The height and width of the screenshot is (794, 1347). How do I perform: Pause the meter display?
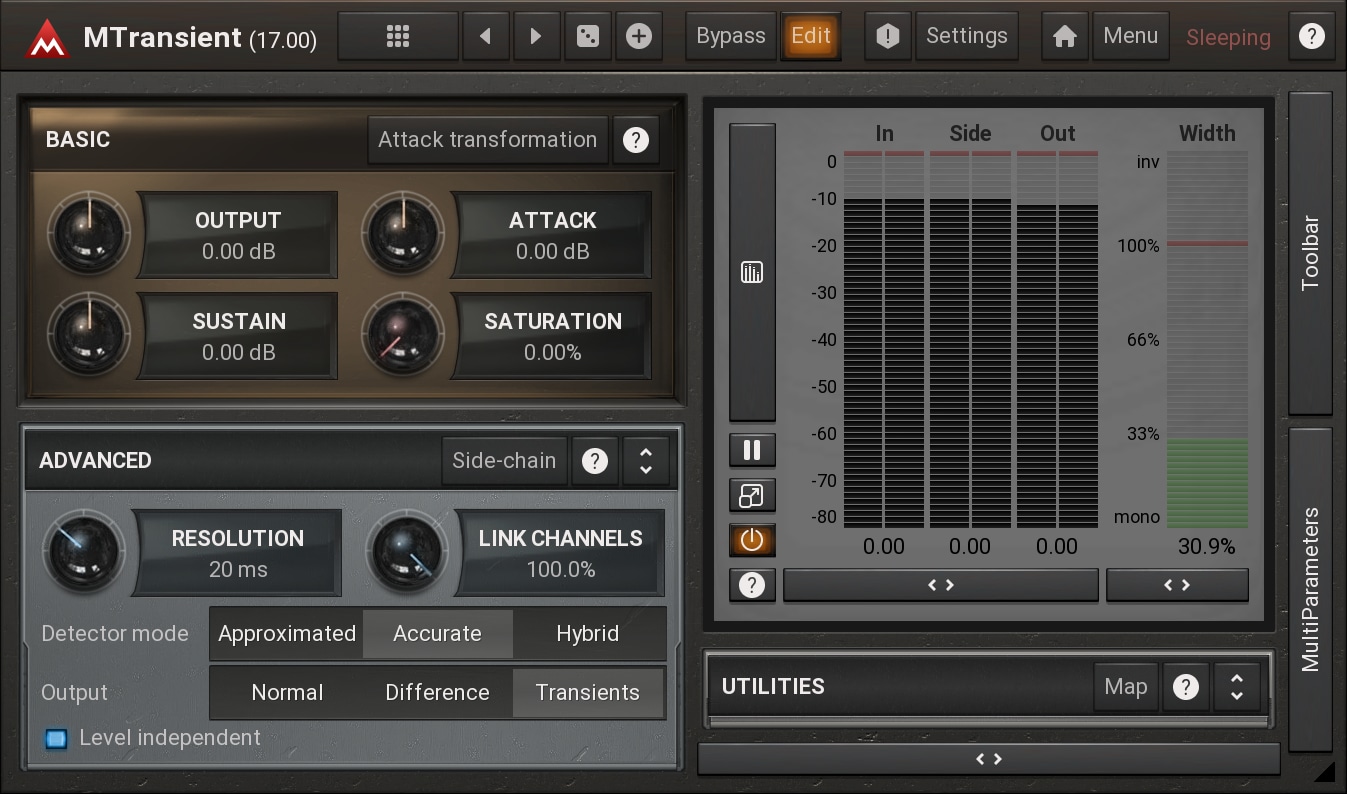pos(752,450)
